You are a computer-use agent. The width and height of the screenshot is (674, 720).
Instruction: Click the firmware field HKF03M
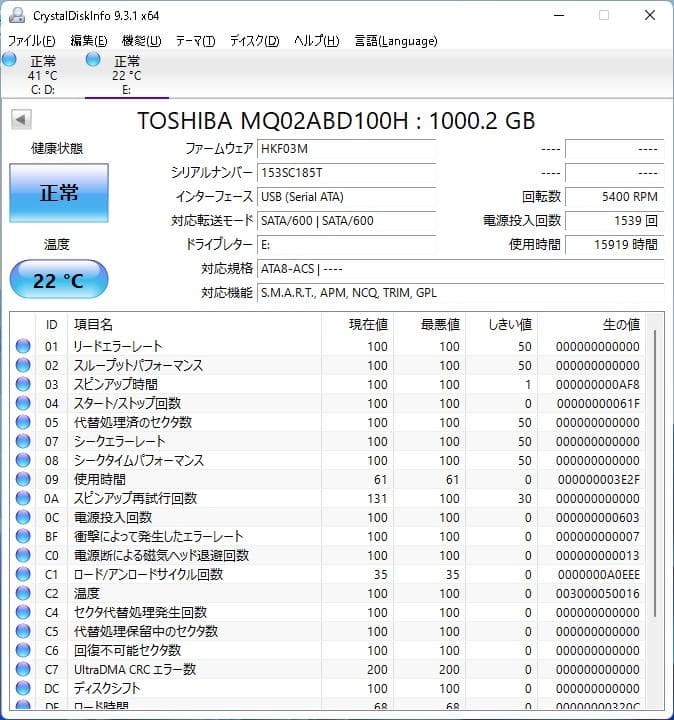(346, 149)
